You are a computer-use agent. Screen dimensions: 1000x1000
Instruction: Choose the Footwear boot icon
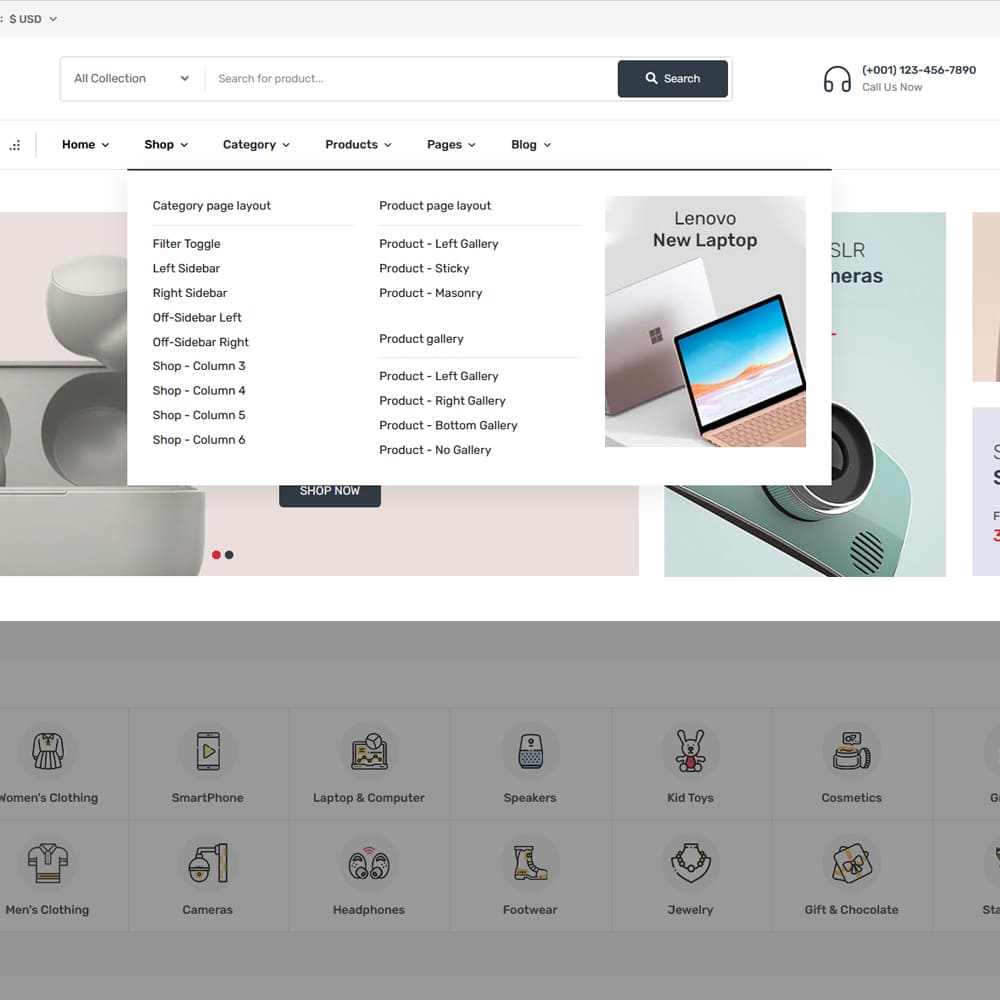tap(530, 863)
